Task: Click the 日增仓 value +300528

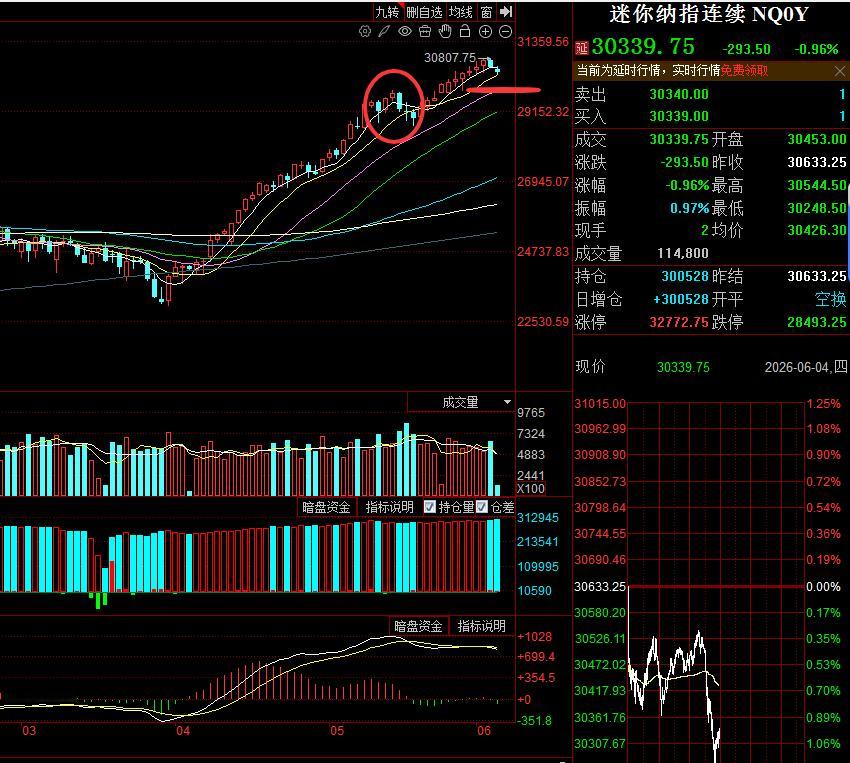Action: (x=681, y=299)
